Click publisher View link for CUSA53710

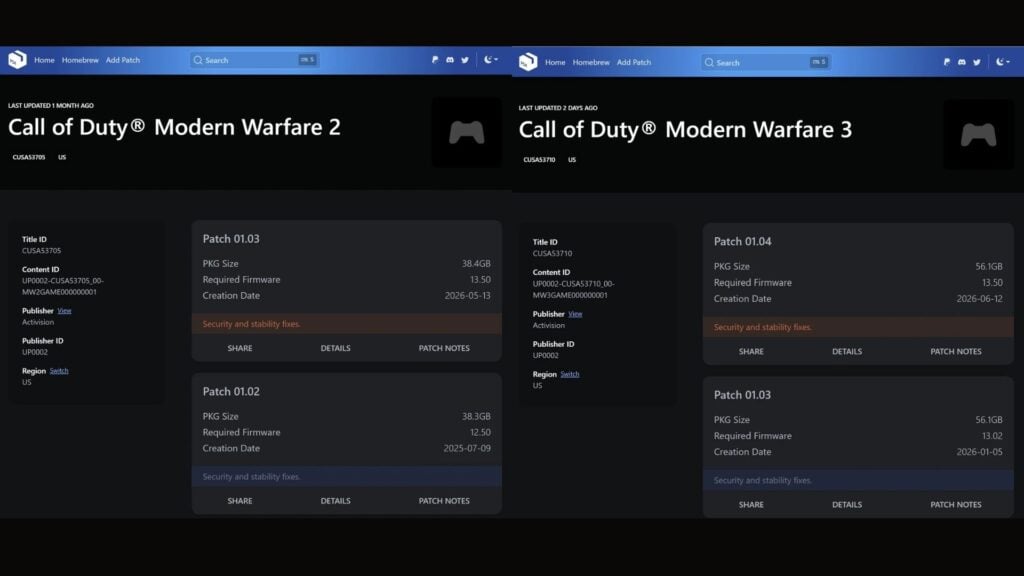pos(575,314)
